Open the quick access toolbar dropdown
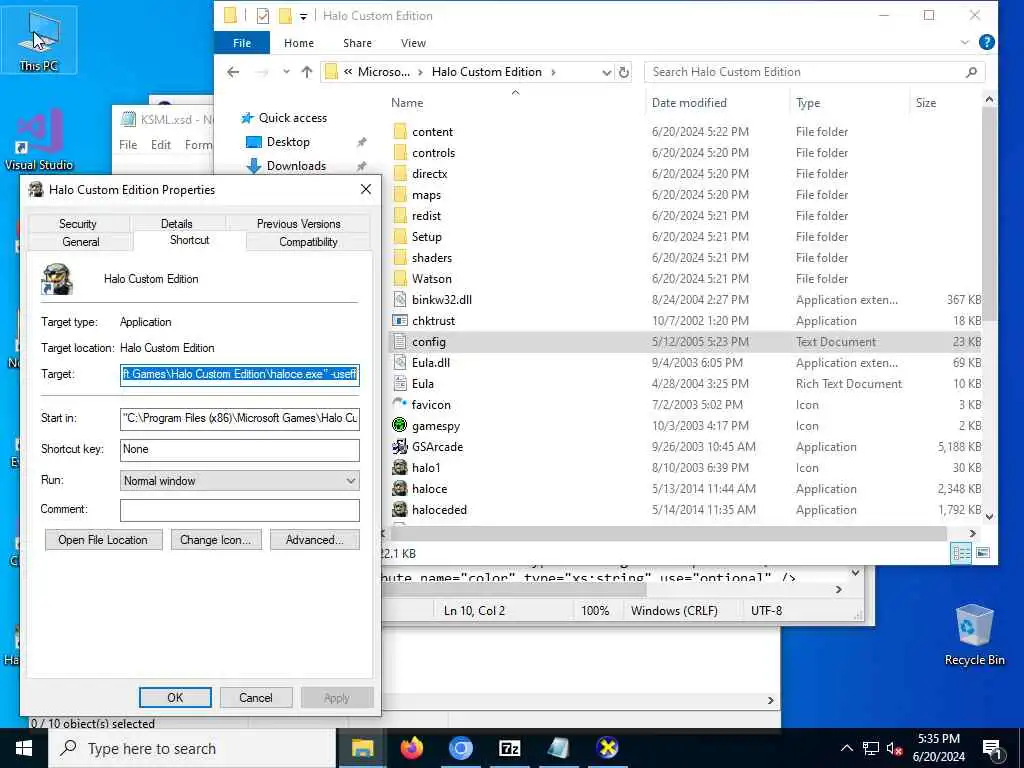 [303, 16]
